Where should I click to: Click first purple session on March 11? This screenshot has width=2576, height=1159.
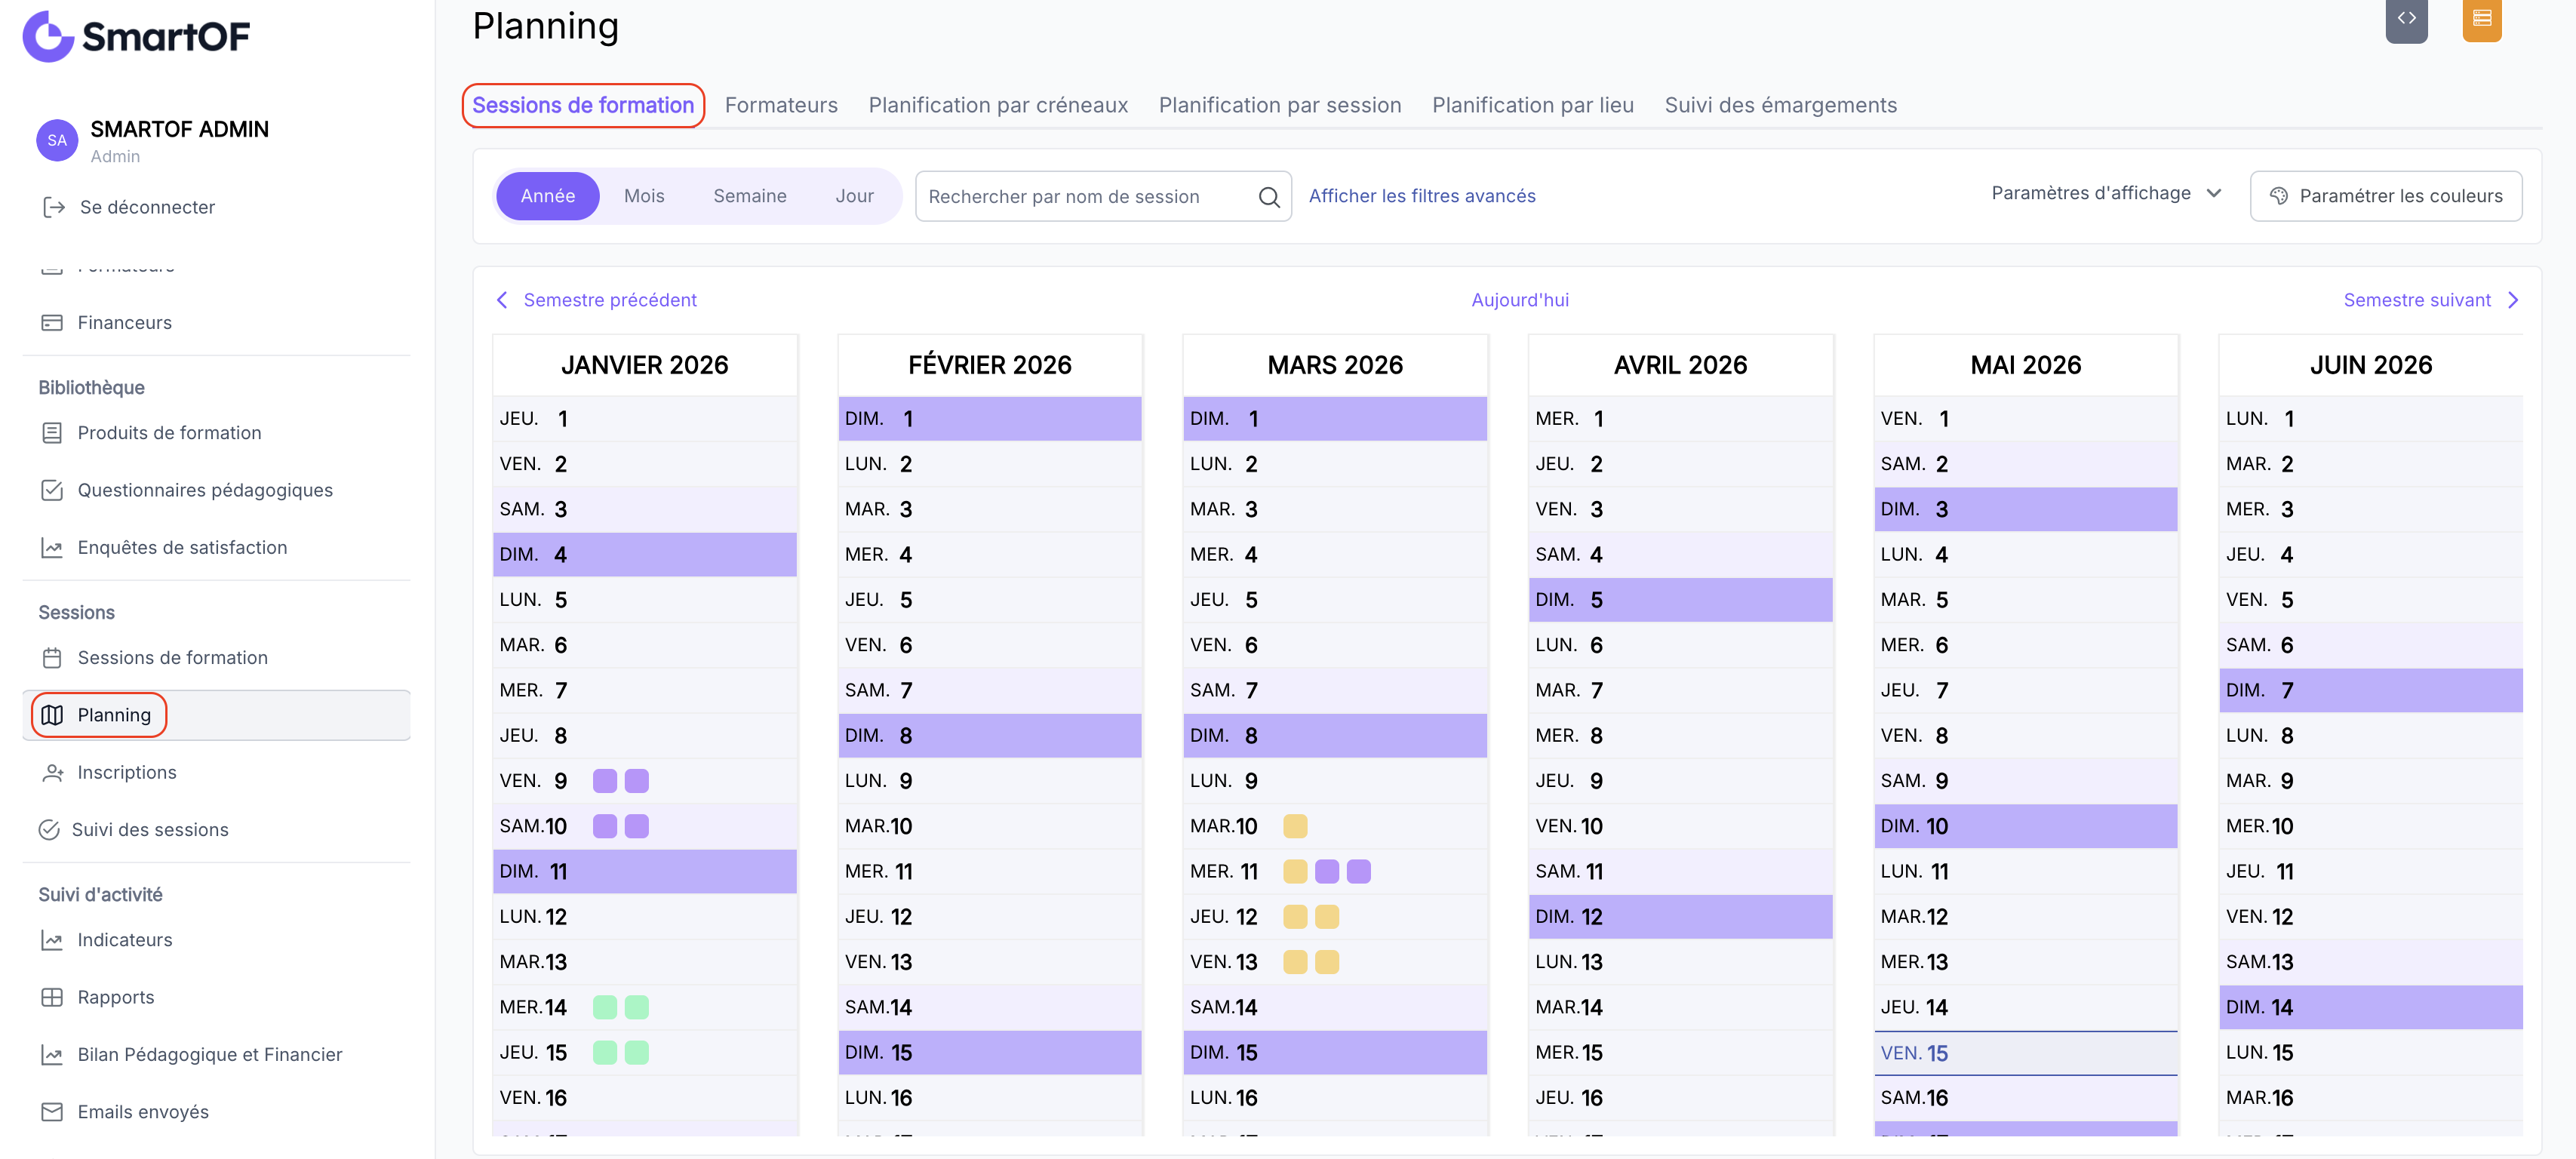click(x=1327, y=872)
